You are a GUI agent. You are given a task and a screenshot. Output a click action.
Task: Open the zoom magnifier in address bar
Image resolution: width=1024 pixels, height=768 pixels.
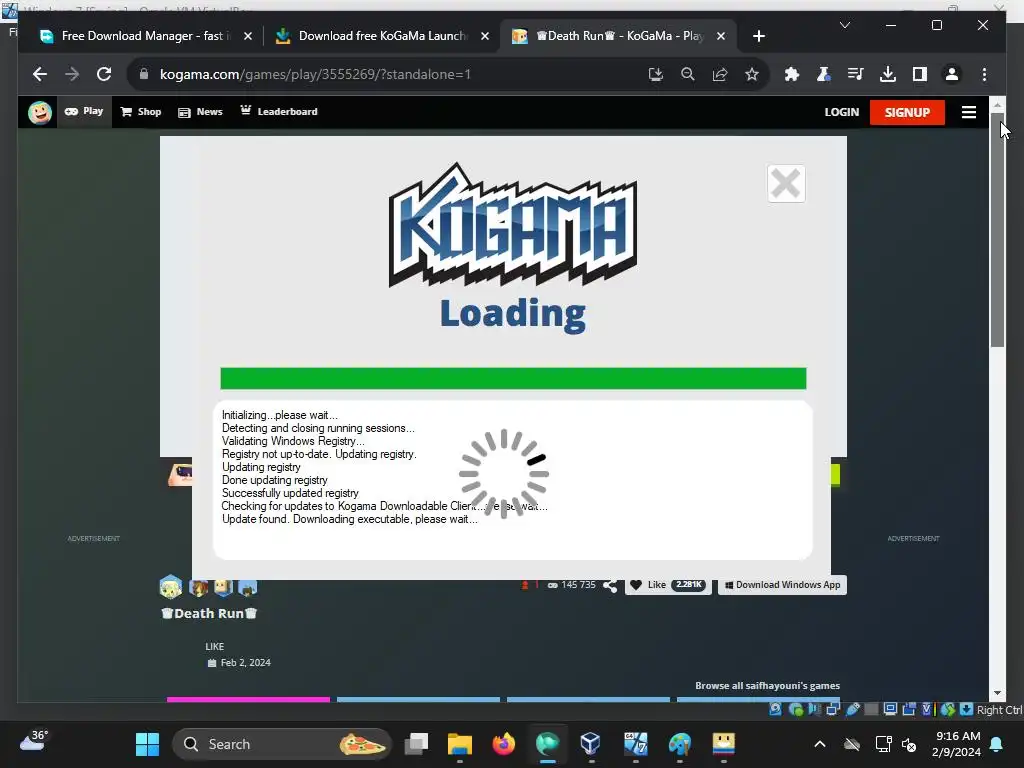(688, 74)
